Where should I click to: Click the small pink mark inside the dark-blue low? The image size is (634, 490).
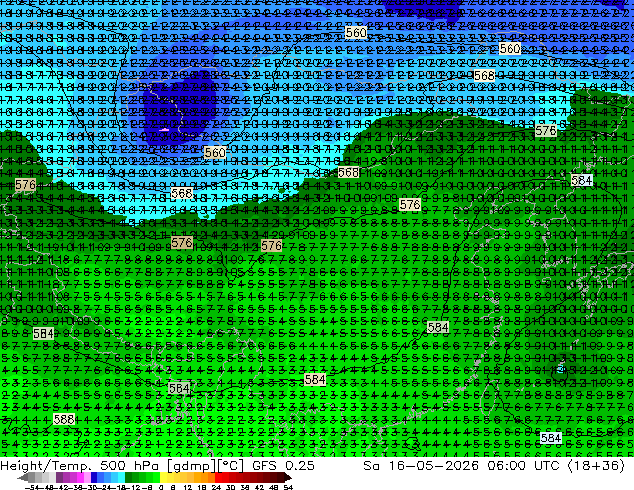coord(164,130)
